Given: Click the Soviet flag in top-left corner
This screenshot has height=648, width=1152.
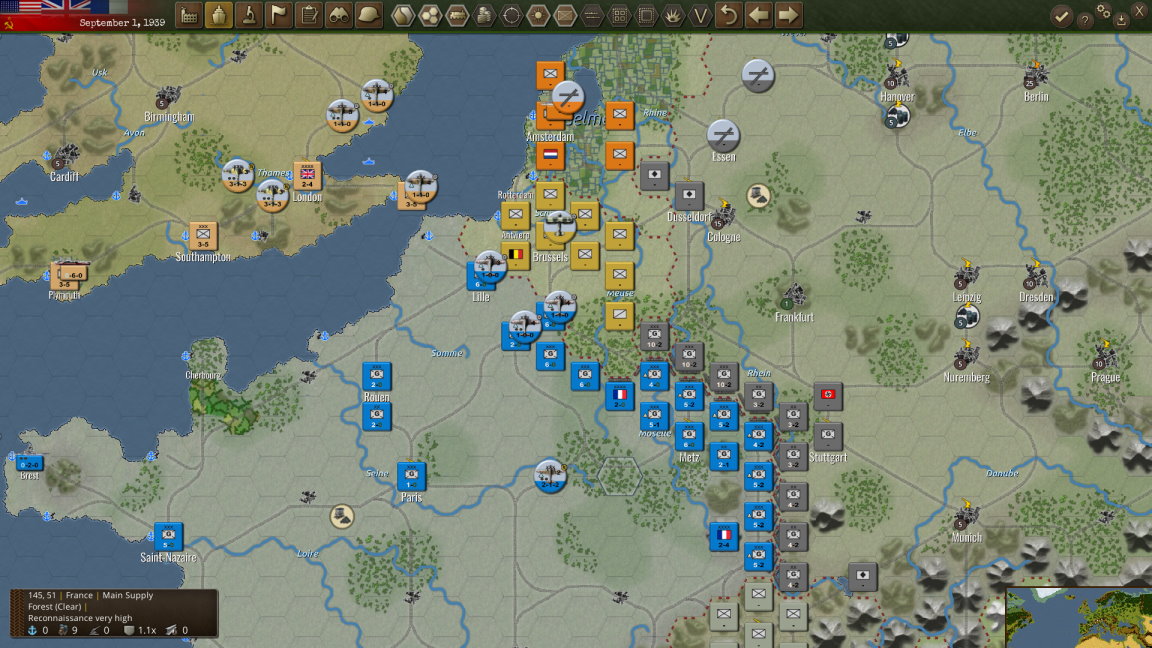Looking at the screenshot, I should [9, 25].
